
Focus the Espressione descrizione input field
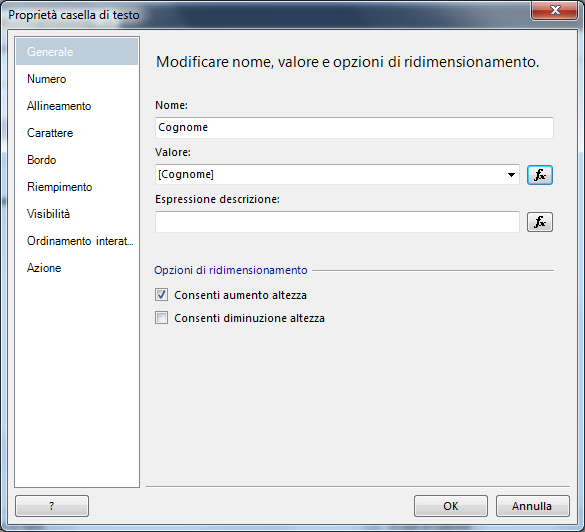tap(337, 222)
